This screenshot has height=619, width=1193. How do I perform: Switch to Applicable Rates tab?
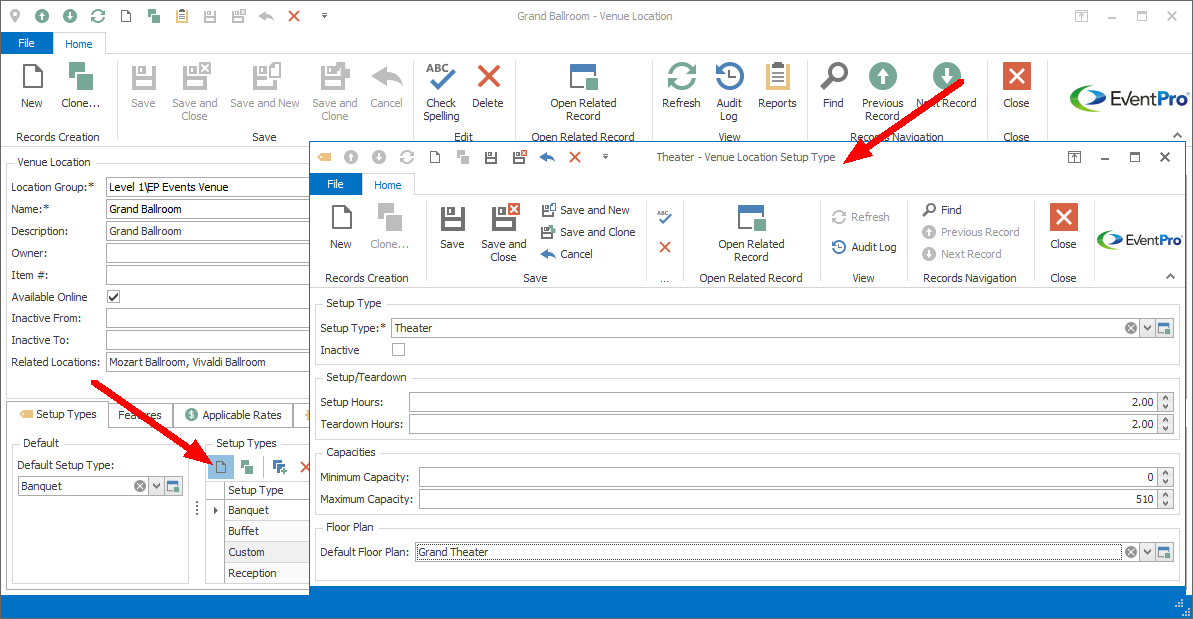click(x=234, y=415)
